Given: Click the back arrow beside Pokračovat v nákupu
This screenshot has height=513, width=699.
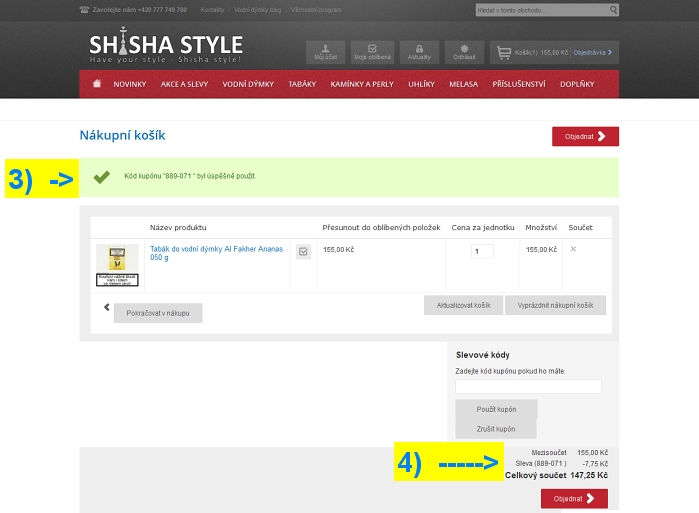Looking at the screenshot, I should pos(107,307).
